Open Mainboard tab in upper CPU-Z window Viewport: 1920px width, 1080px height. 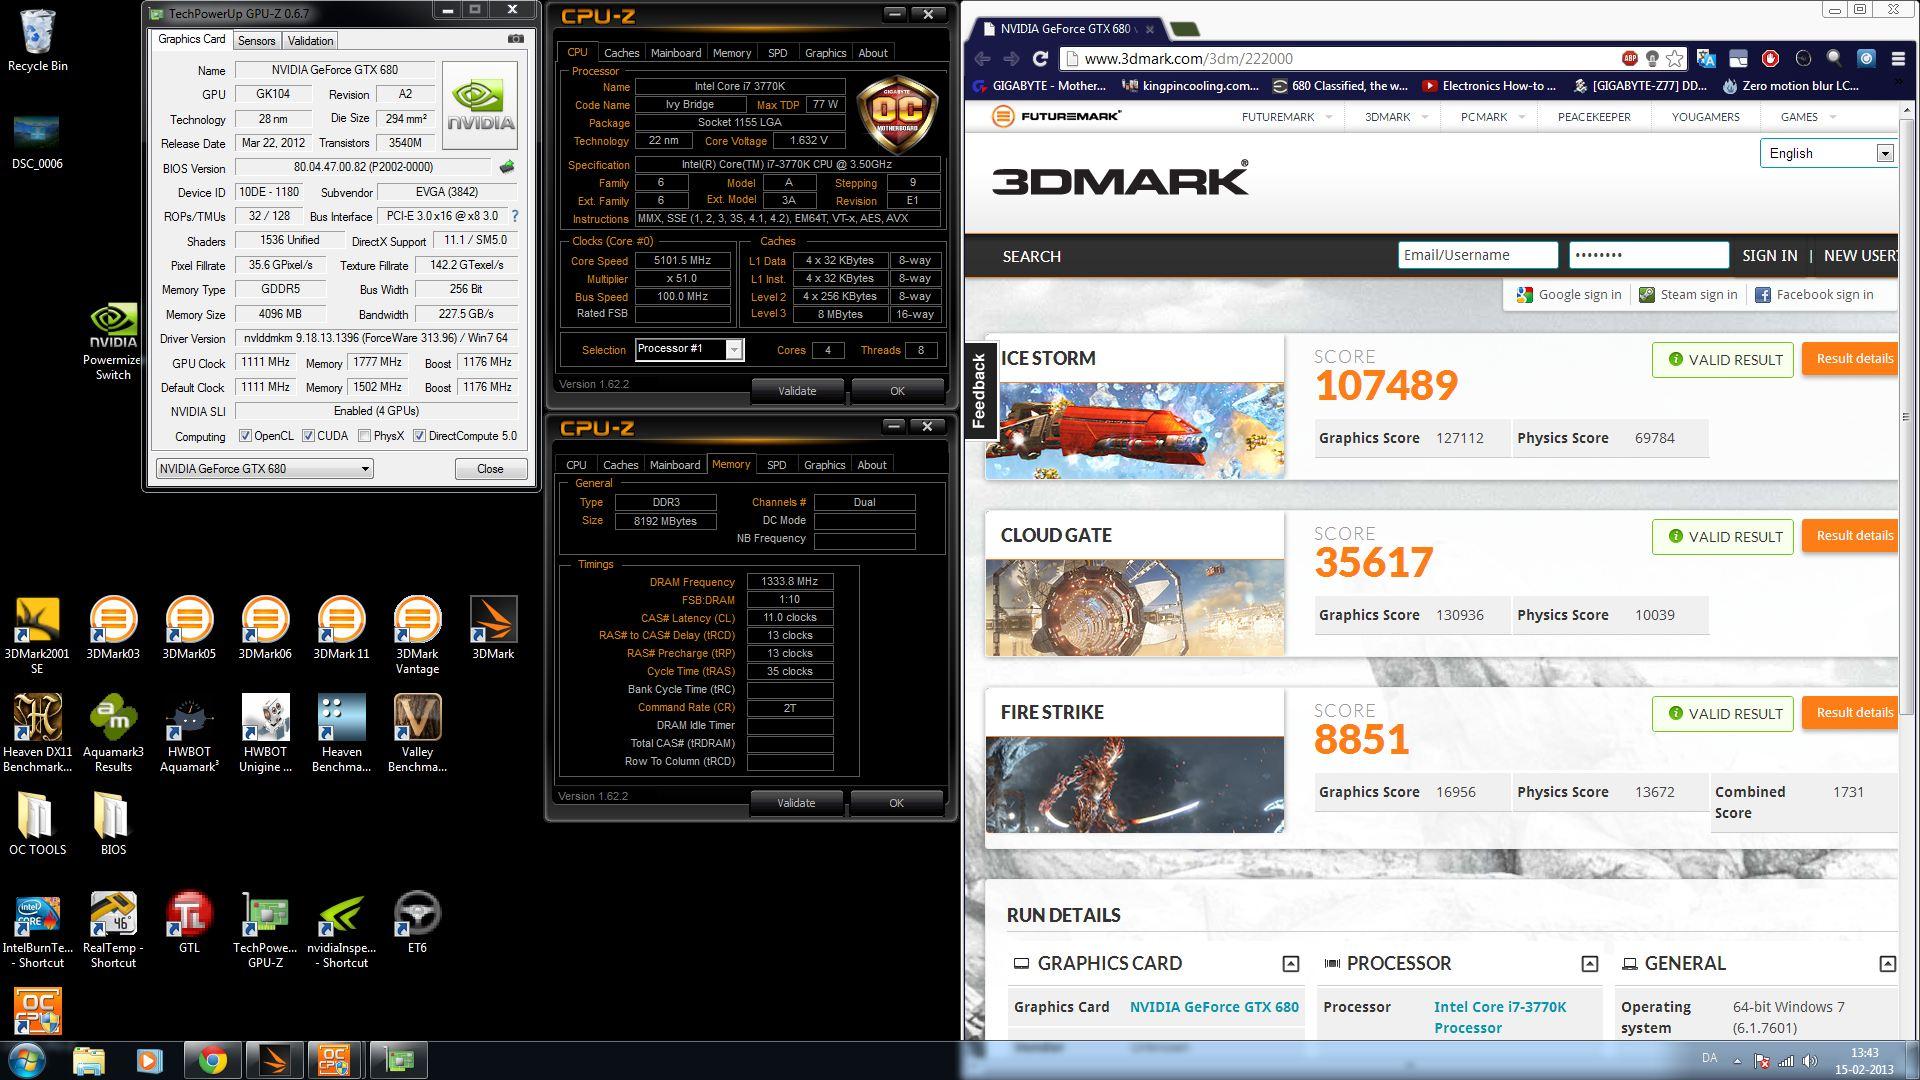tap(676, 53)
